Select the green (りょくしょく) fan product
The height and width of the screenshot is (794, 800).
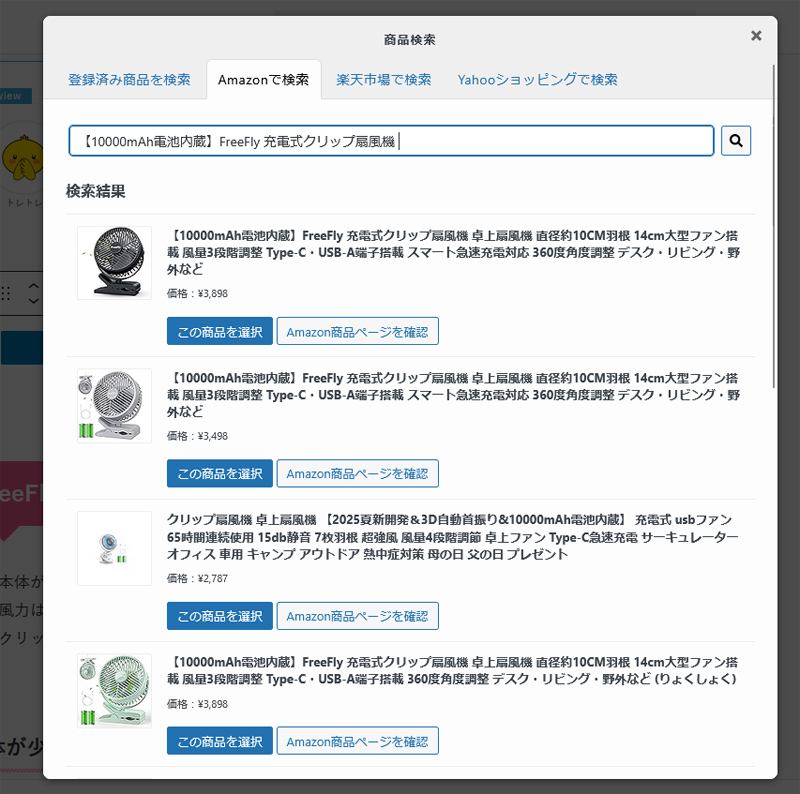tap(219, 741)
